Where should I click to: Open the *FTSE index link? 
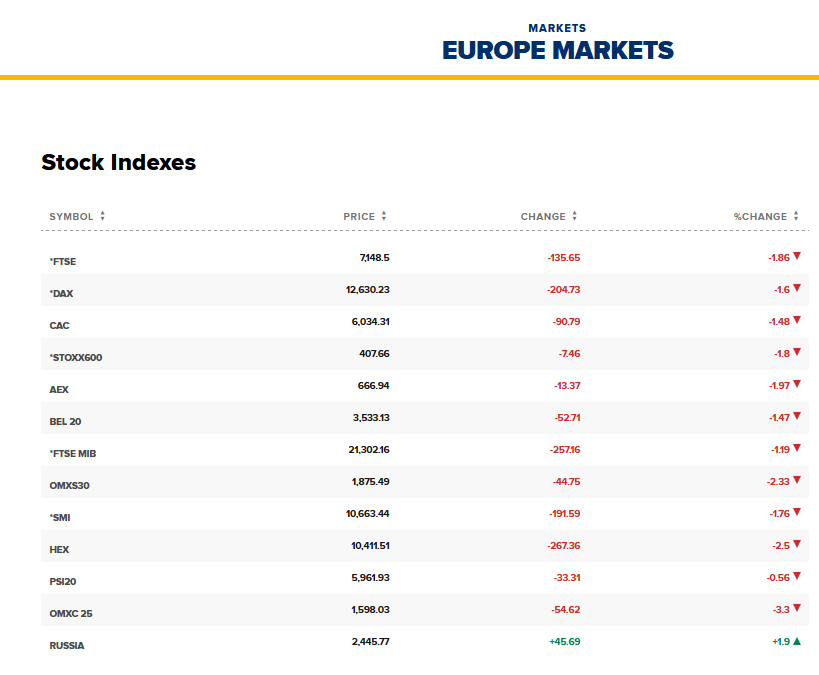click(63, 262)
